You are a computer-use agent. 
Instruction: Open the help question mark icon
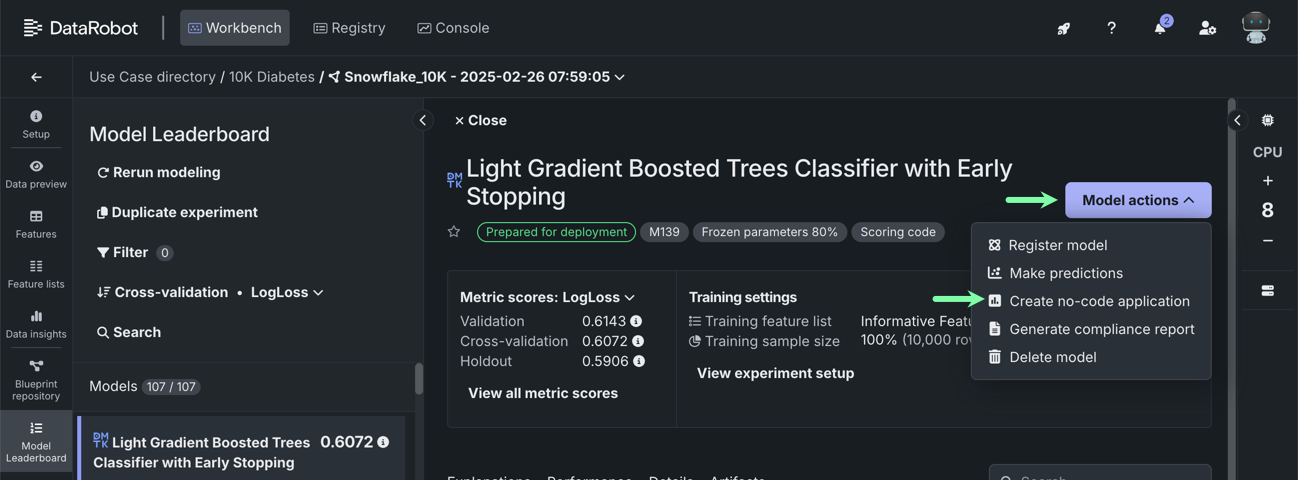[x=1111, y=28]
